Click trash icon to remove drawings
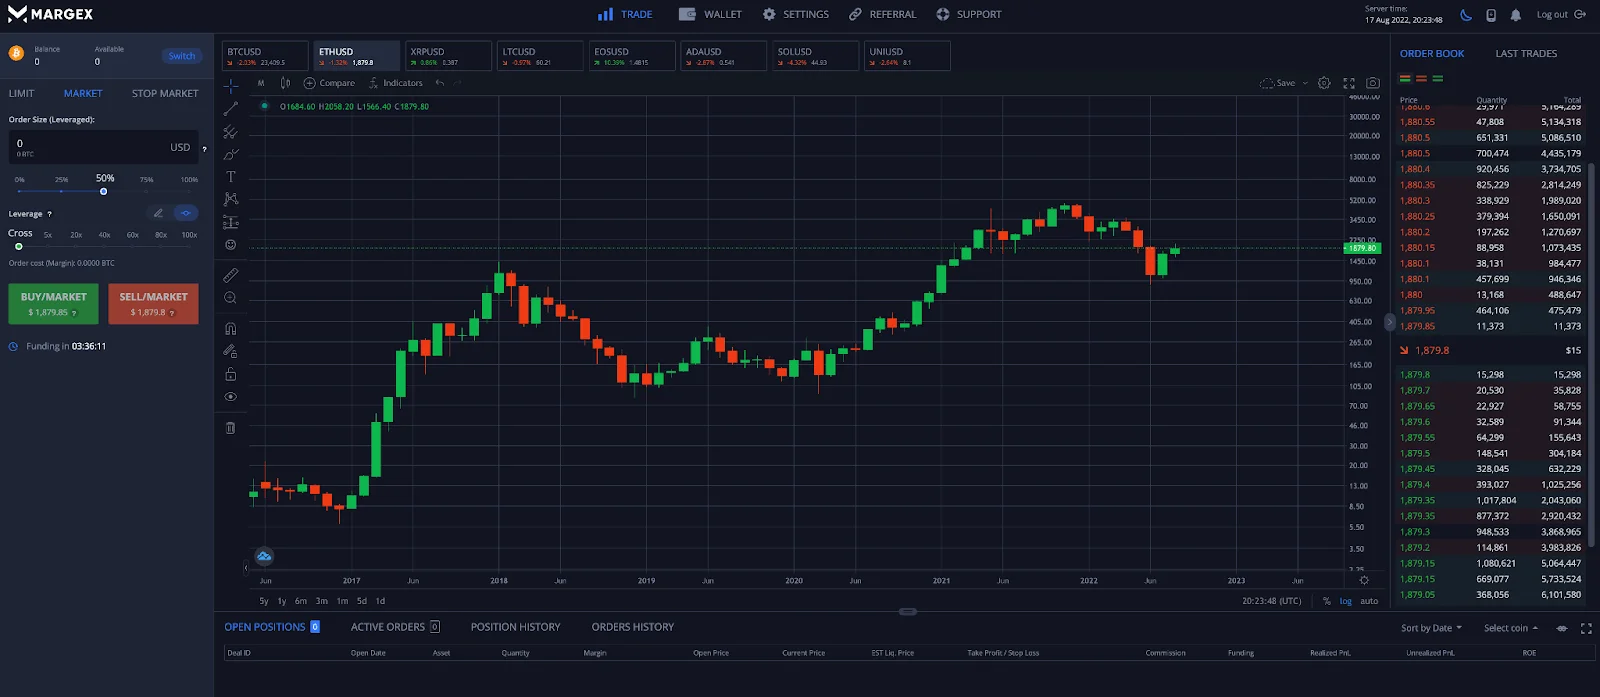The height and width of the screenshot is (697, 1600). tap(231, 428)
